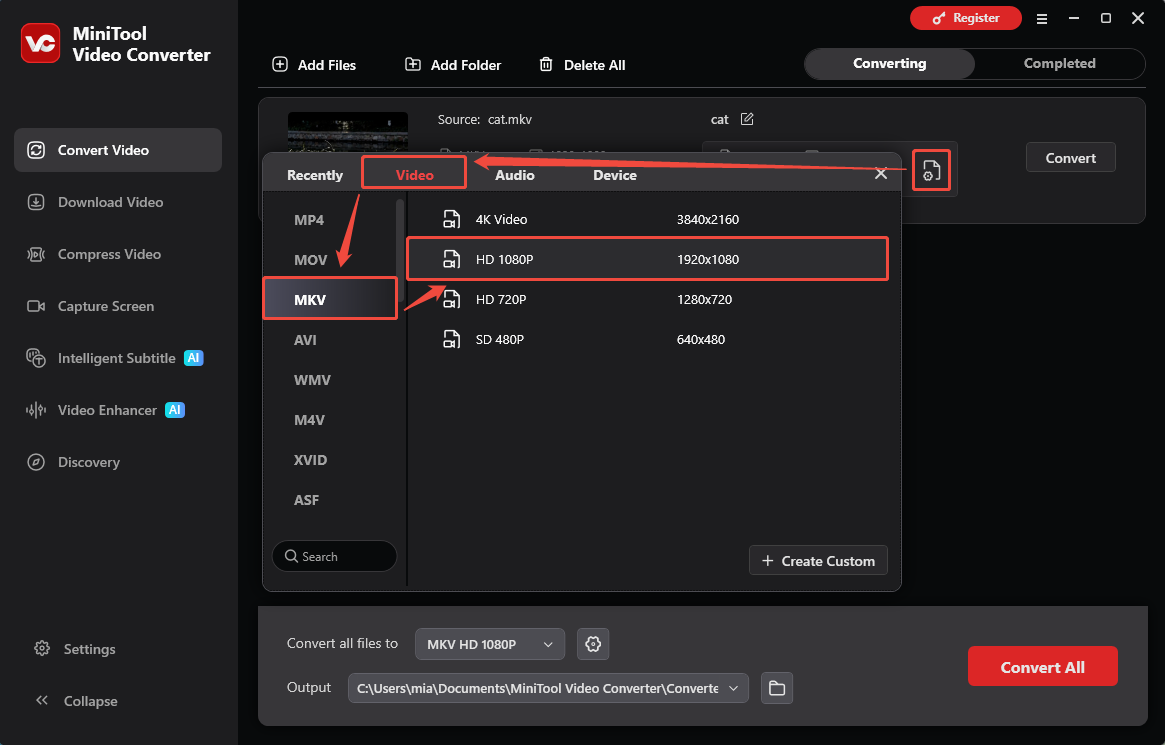Click the Delete All label
This screenshot has width=1165, height=745.
pos(594,65)
